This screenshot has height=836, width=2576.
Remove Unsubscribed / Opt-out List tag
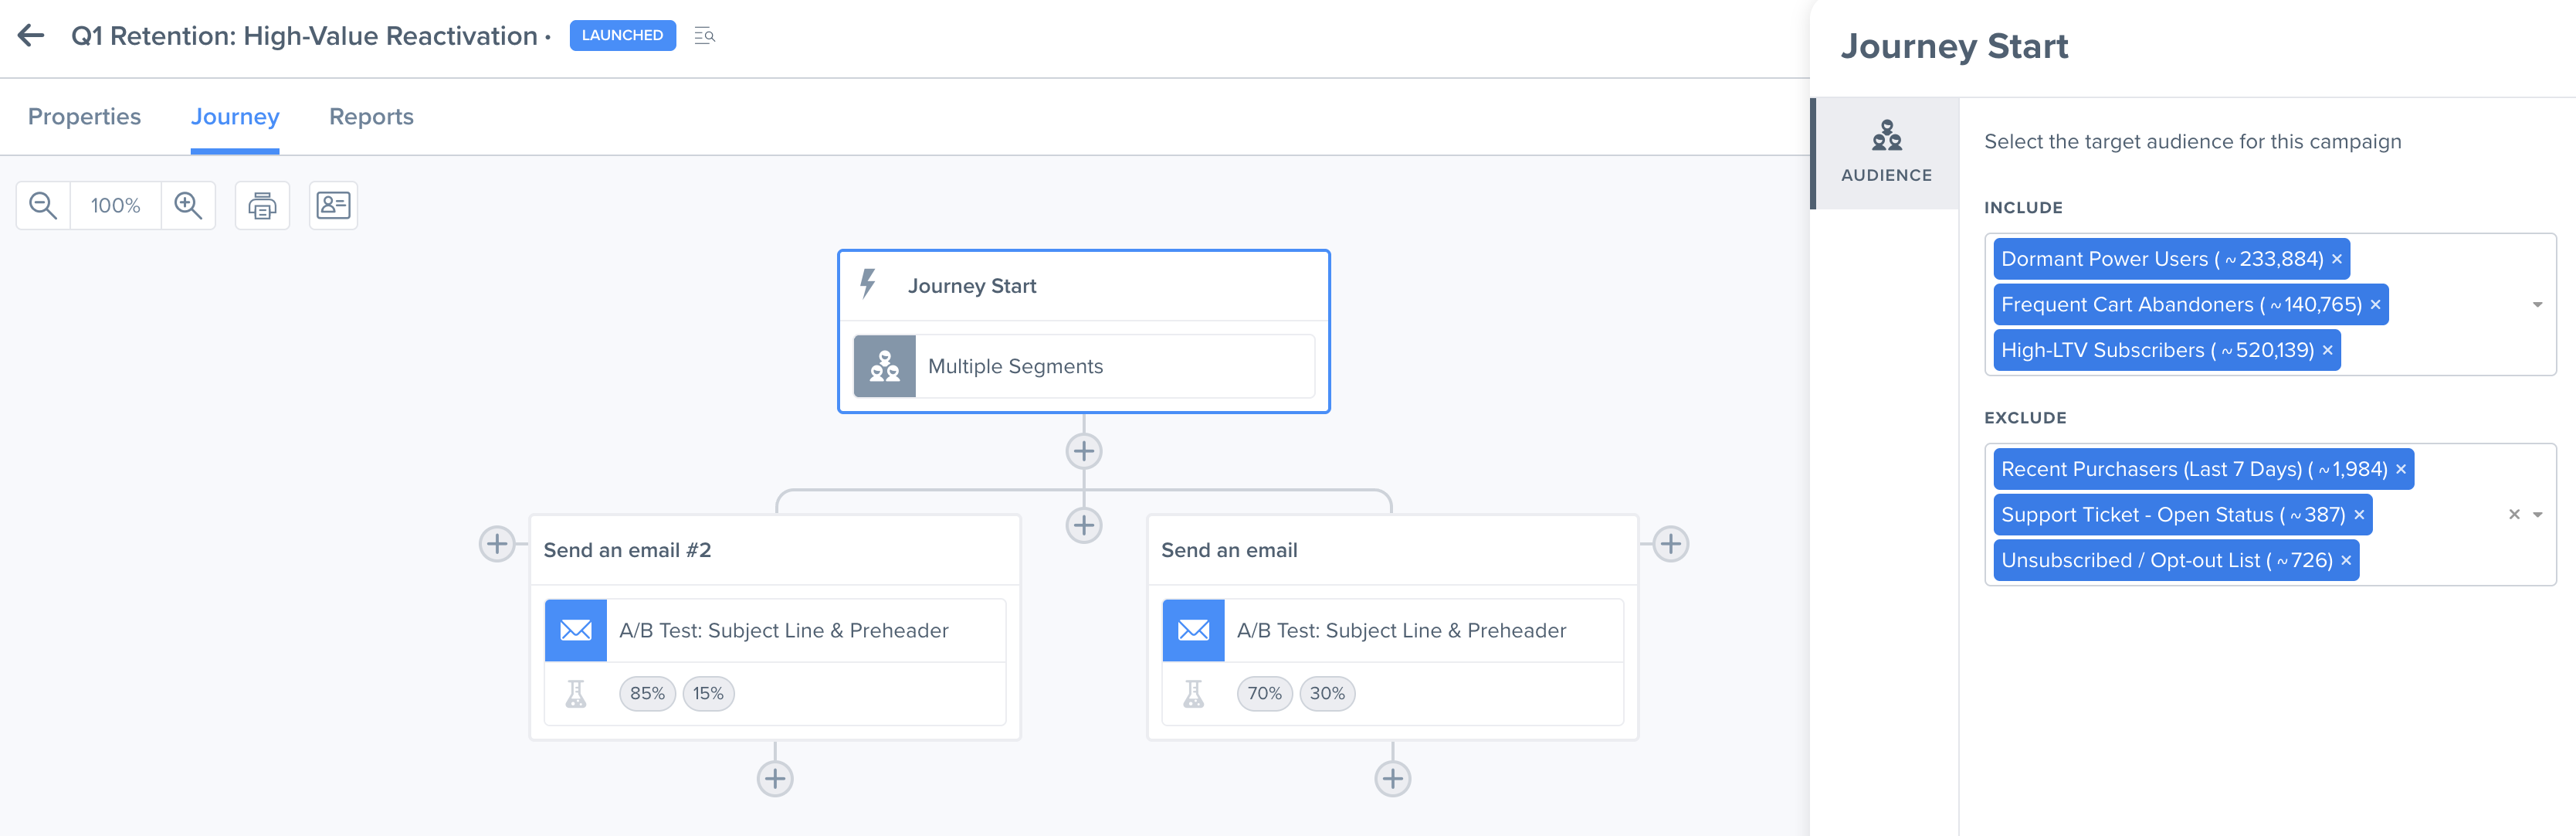[x=2346, y=561]
